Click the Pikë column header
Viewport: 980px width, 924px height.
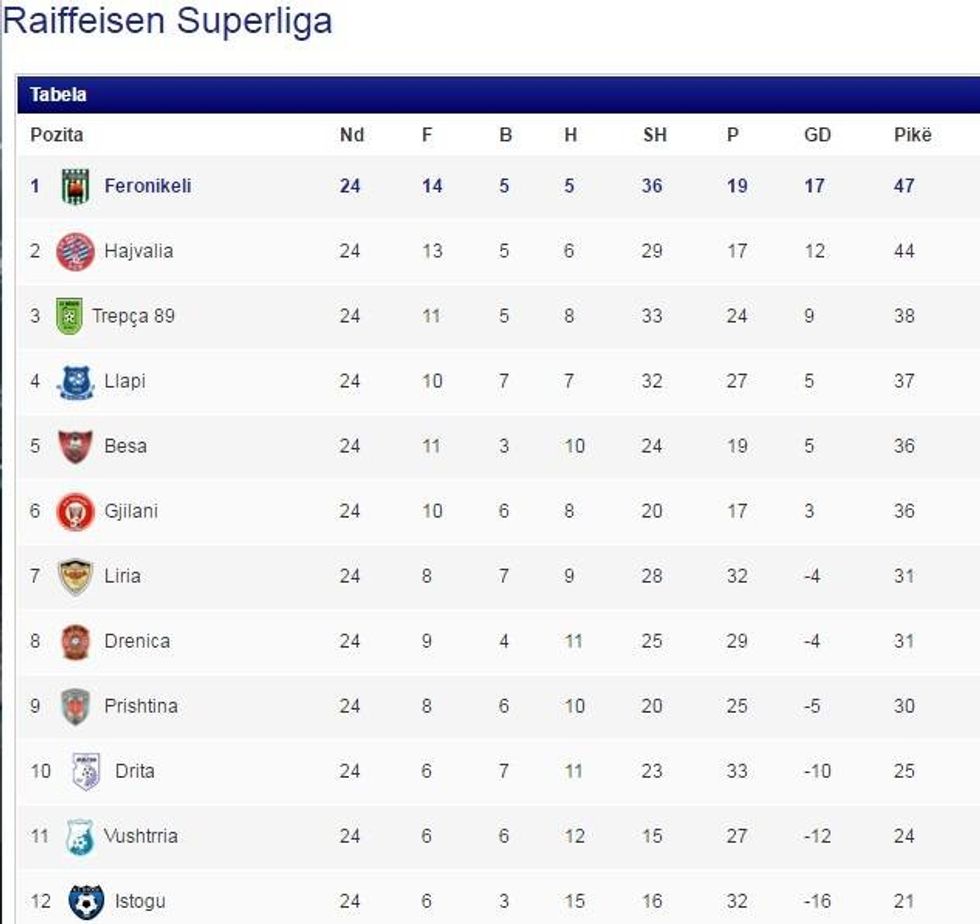tap(912, 135)
